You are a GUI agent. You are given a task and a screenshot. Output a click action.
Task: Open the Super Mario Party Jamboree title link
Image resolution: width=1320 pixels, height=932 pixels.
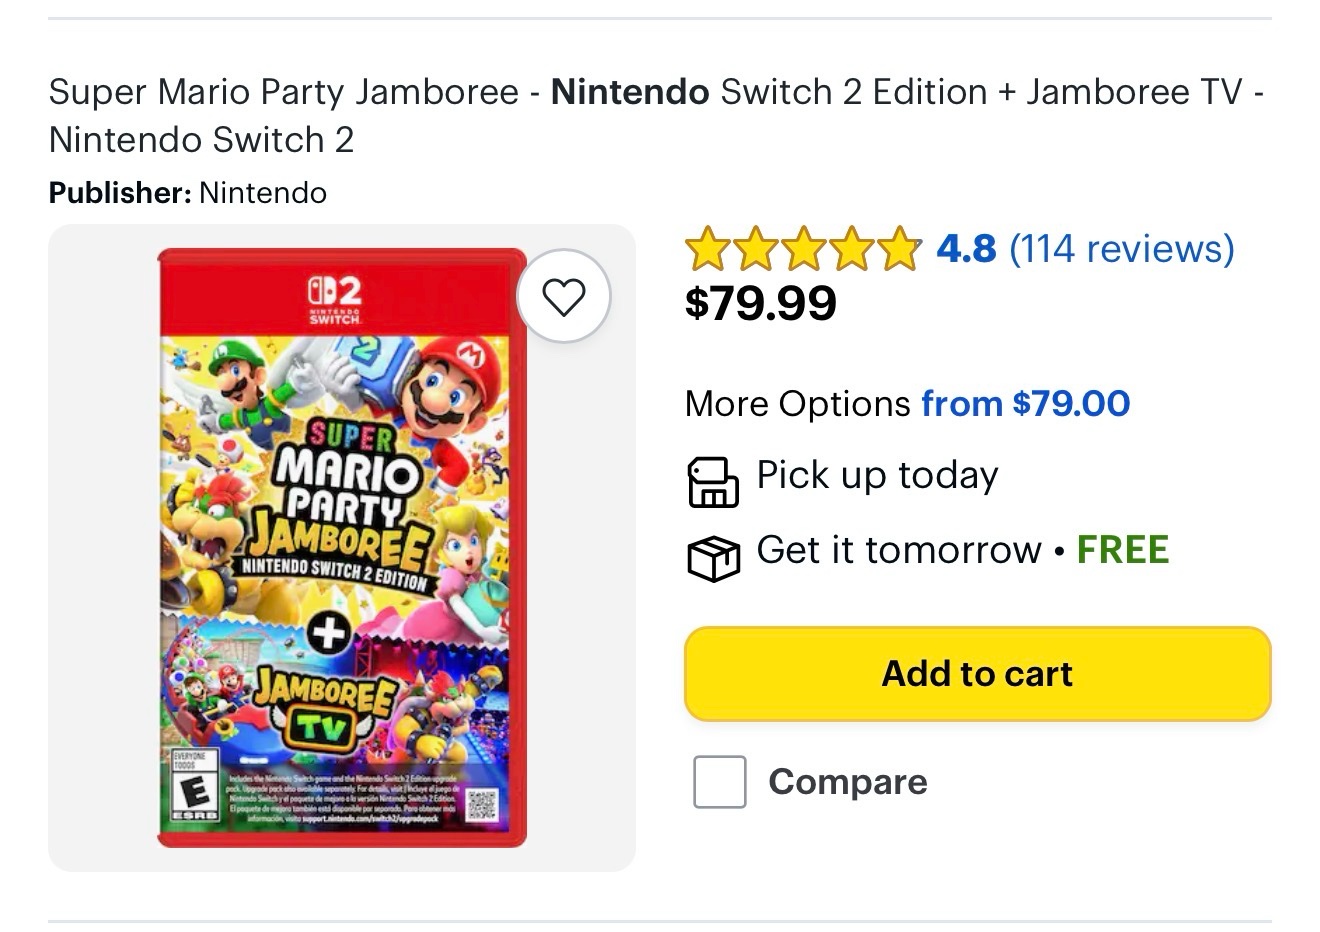point(655,115)
